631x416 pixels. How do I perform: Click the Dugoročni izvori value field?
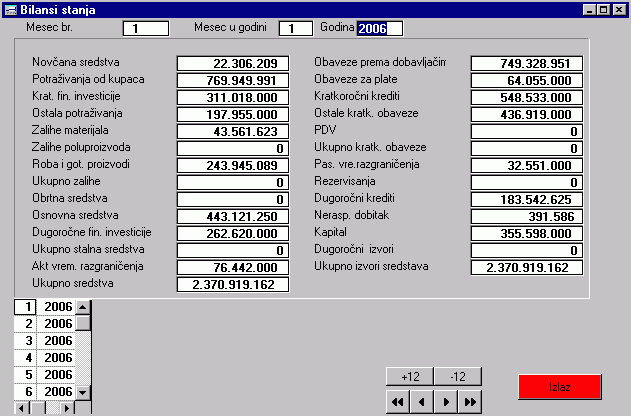click(x=527, y=250)
